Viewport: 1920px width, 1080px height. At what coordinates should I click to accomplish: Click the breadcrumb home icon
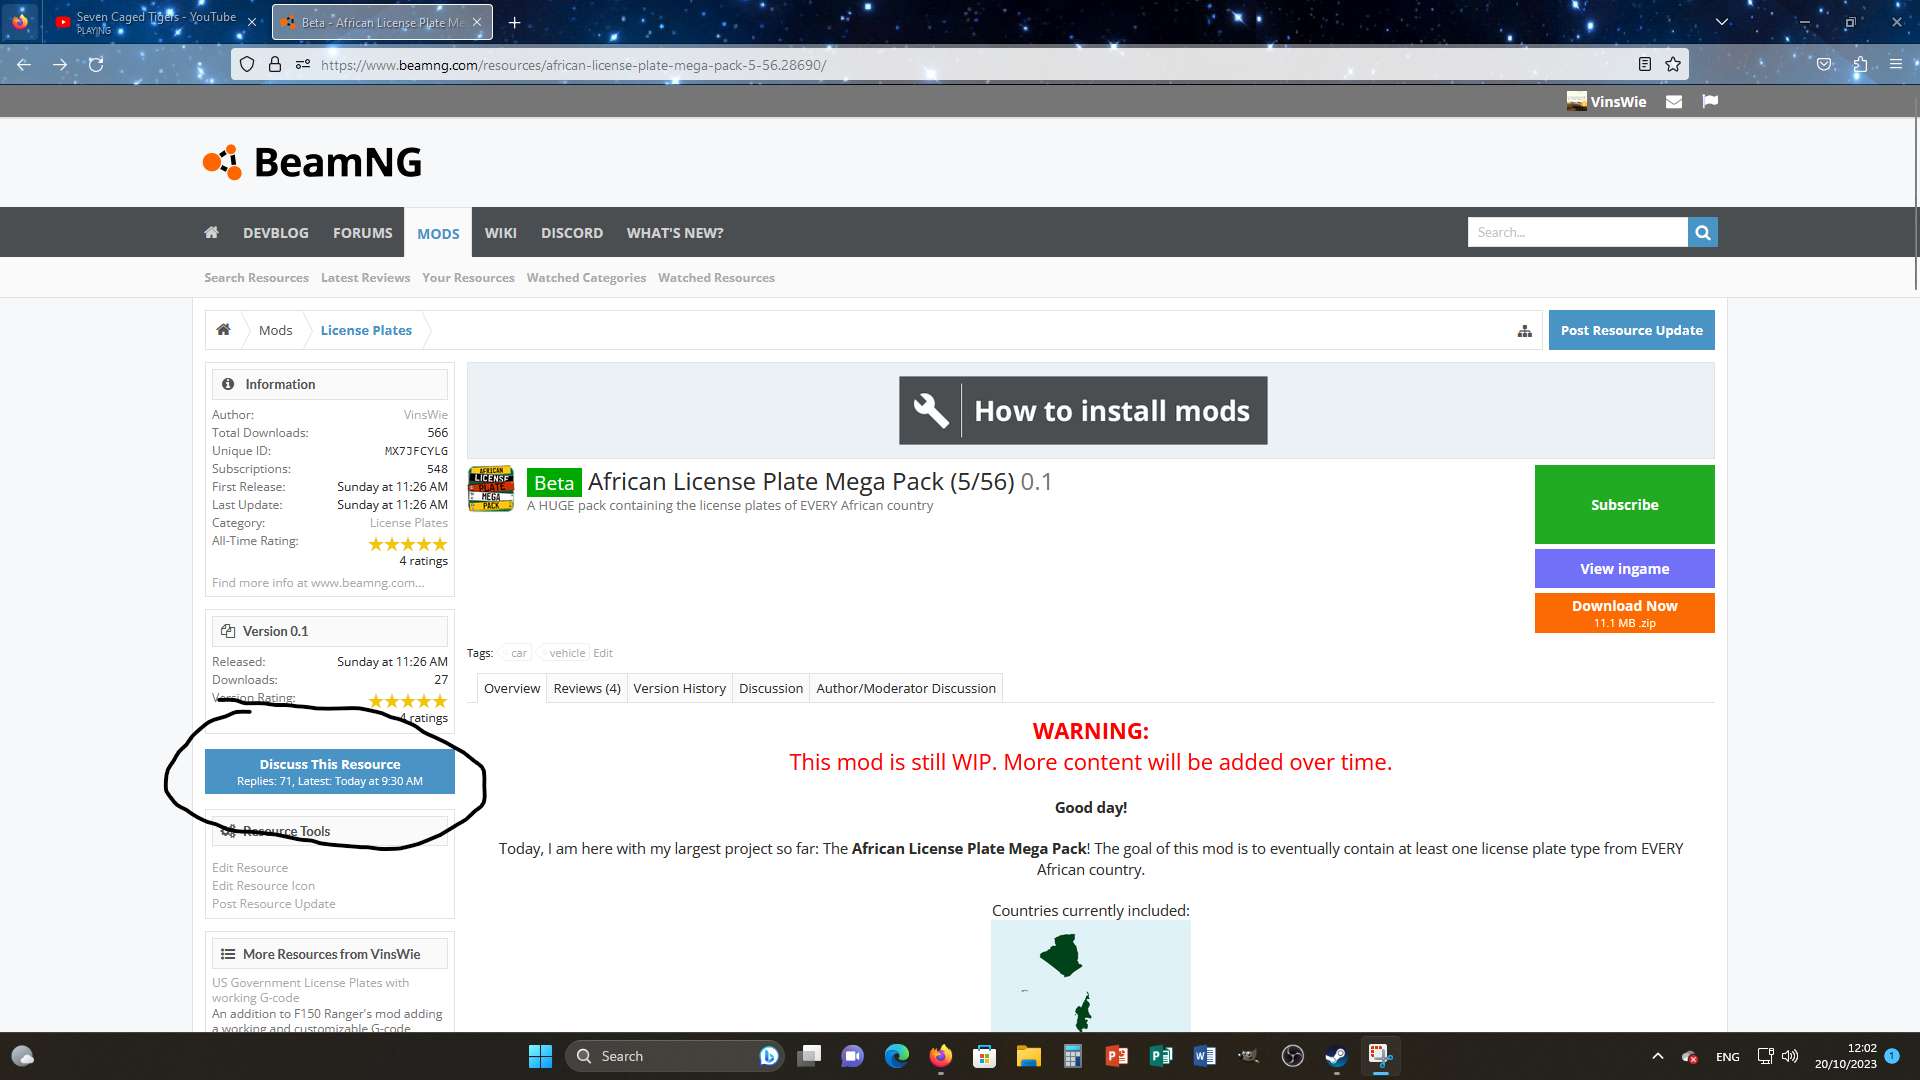pos(223,330)
